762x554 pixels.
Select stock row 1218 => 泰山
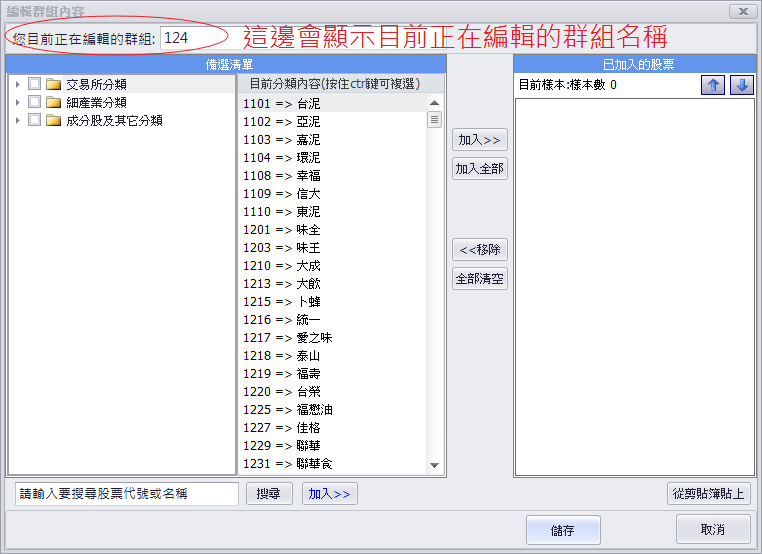333,355
